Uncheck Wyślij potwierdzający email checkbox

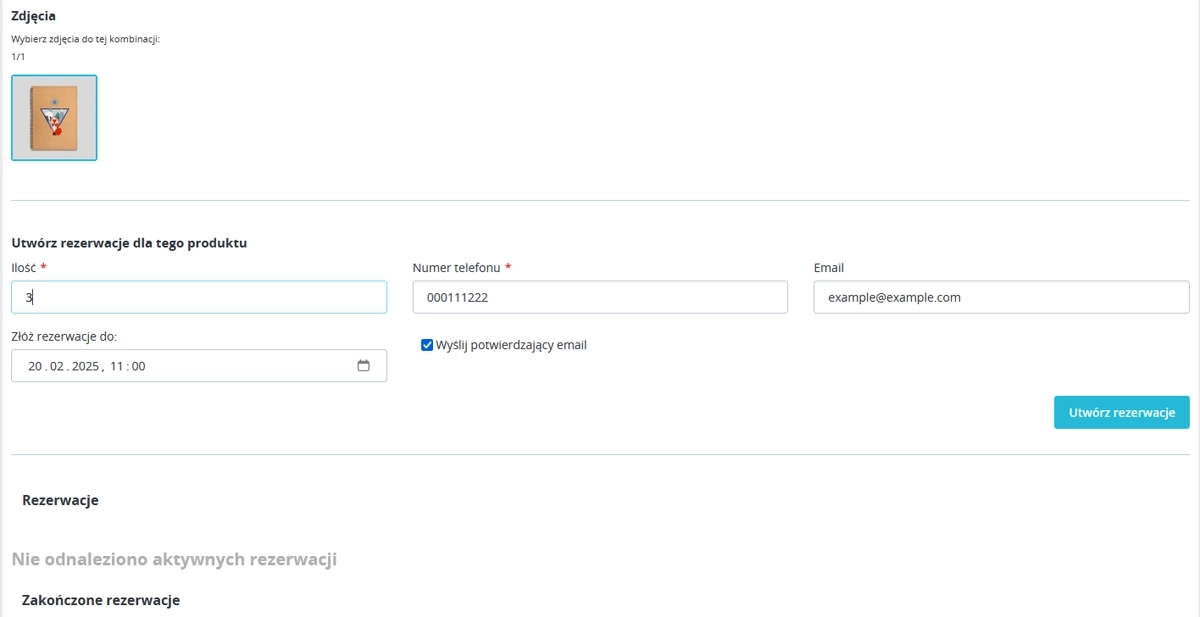click(x=427, y=345)
